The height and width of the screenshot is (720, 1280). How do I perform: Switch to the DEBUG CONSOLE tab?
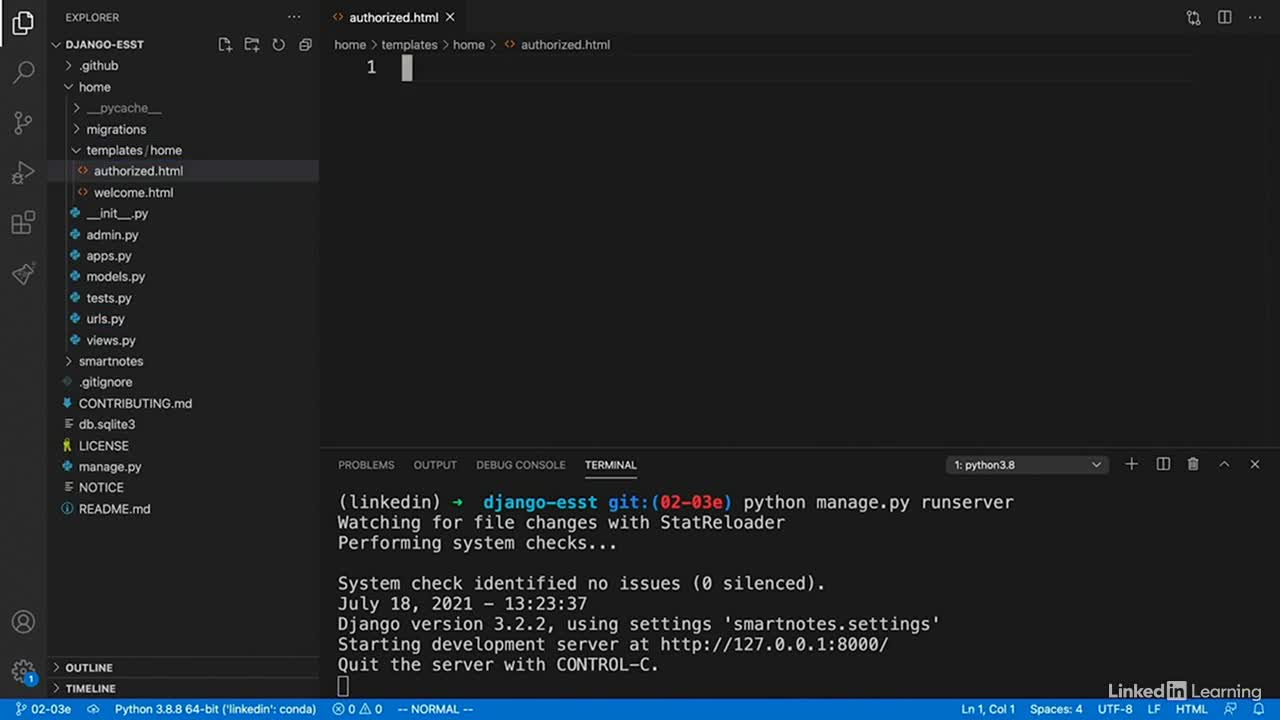point(520,465)
